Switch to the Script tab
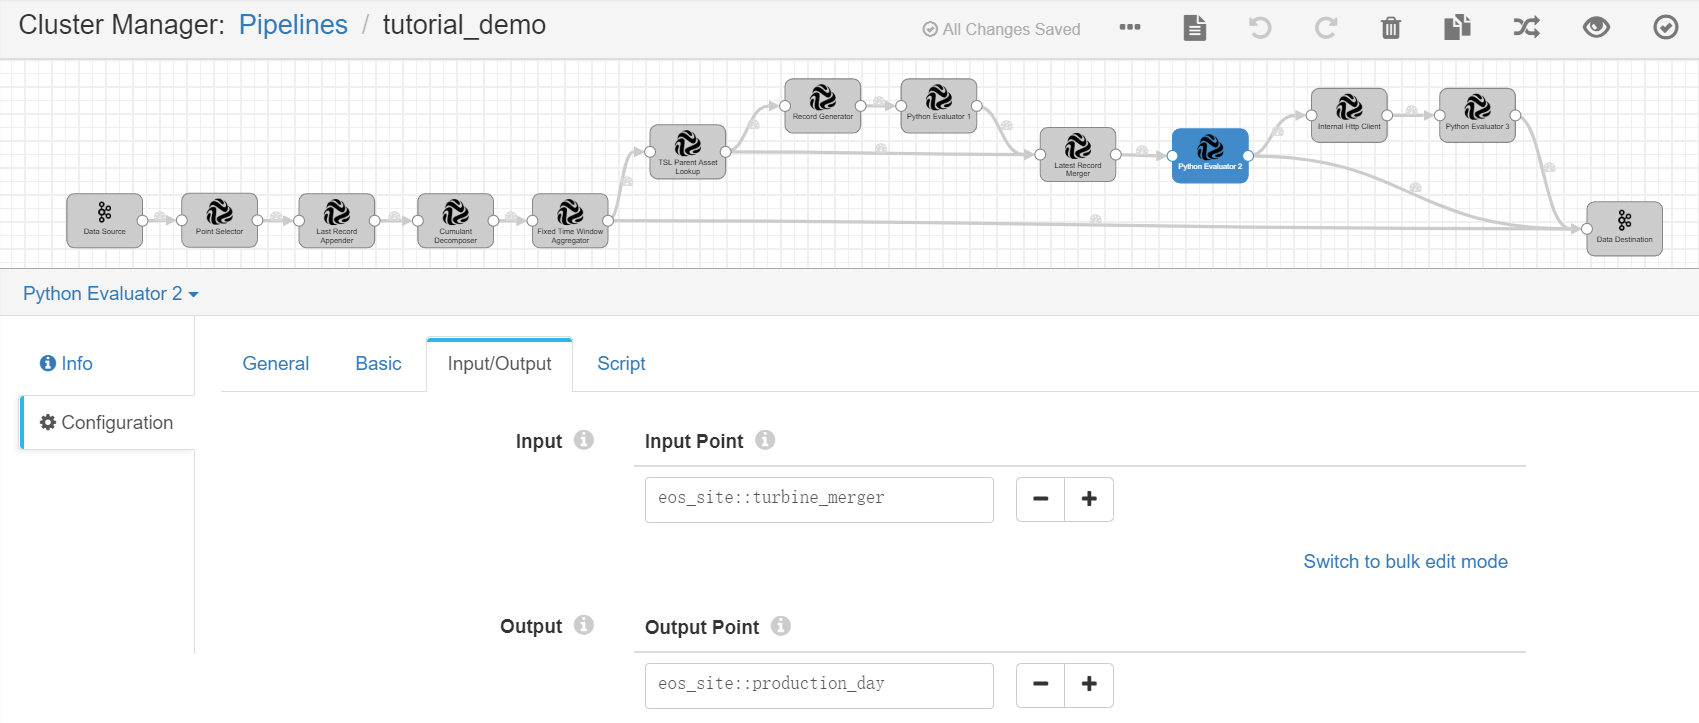 click(x=621, y=364)
